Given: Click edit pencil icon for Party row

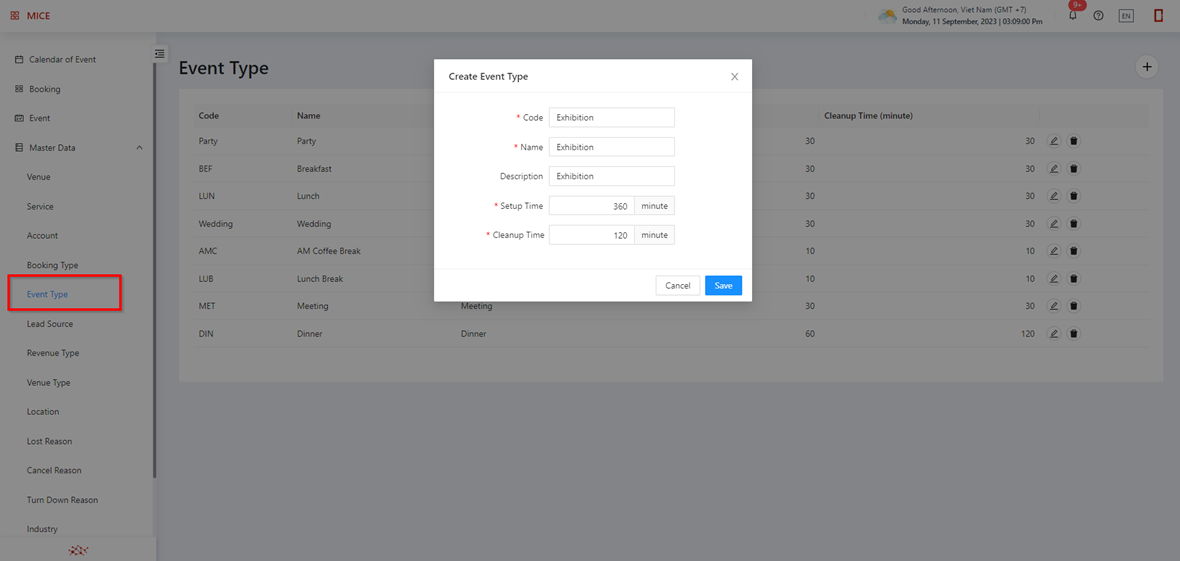Looking at the screenshot, I should click(x=1054, y=141).
